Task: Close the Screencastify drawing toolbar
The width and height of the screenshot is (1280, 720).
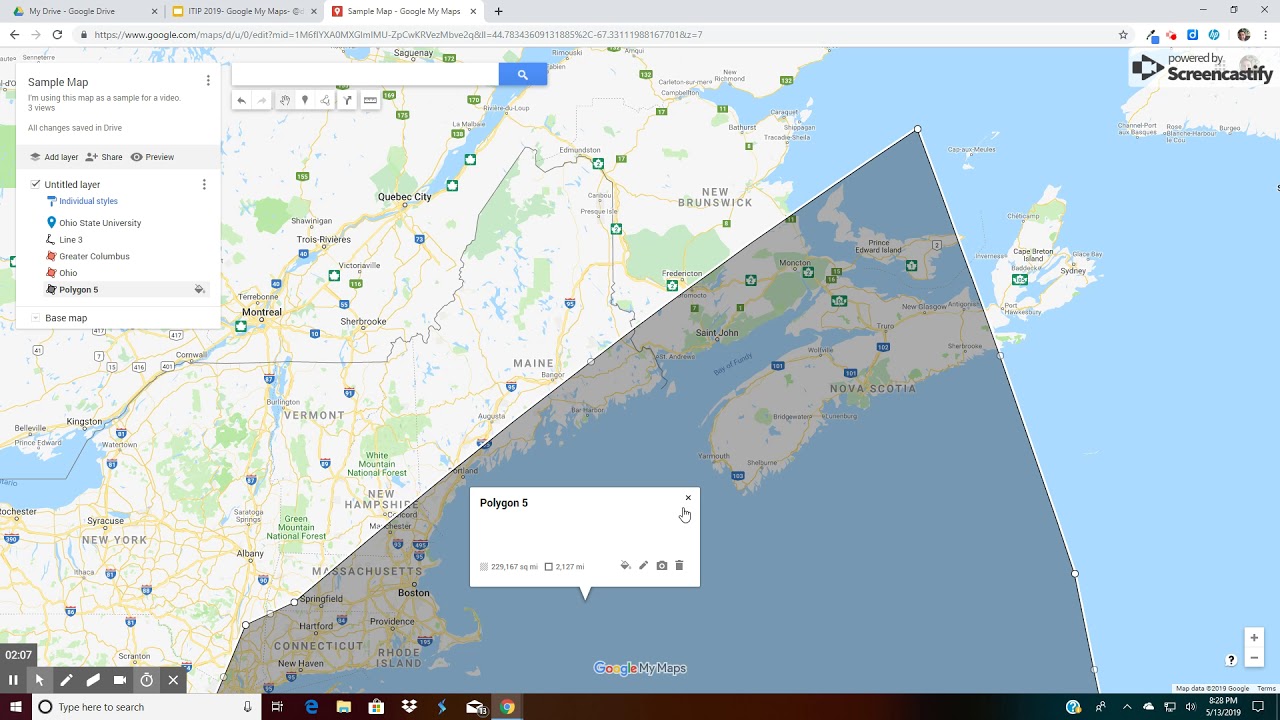Action: click(x=173, y=680)
